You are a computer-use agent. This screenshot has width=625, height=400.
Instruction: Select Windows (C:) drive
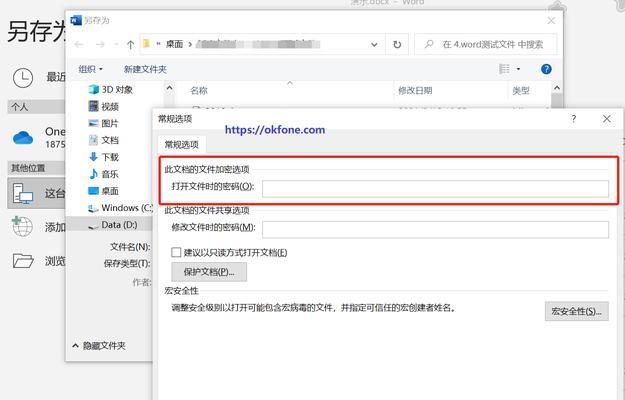120,208
